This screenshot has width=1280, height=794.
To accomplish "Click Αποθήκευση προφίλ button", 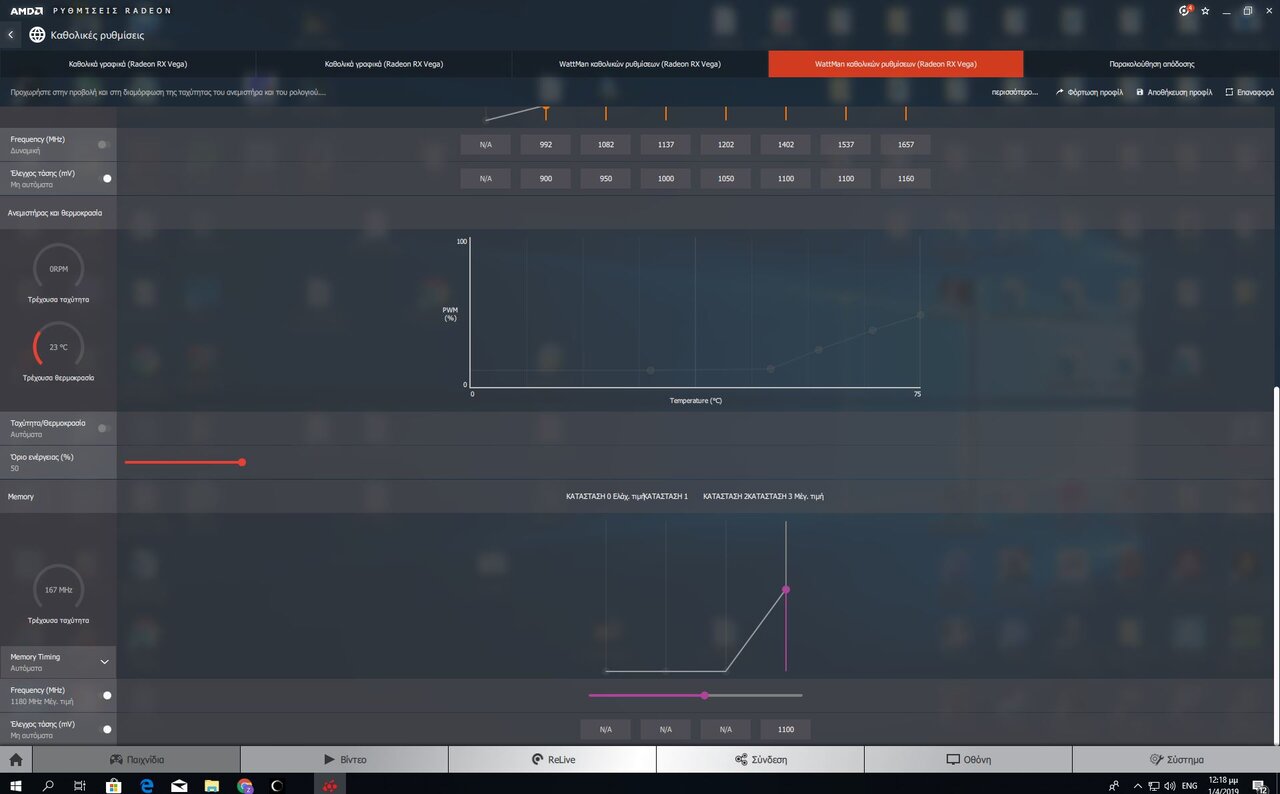I will tap(1174, 92).
